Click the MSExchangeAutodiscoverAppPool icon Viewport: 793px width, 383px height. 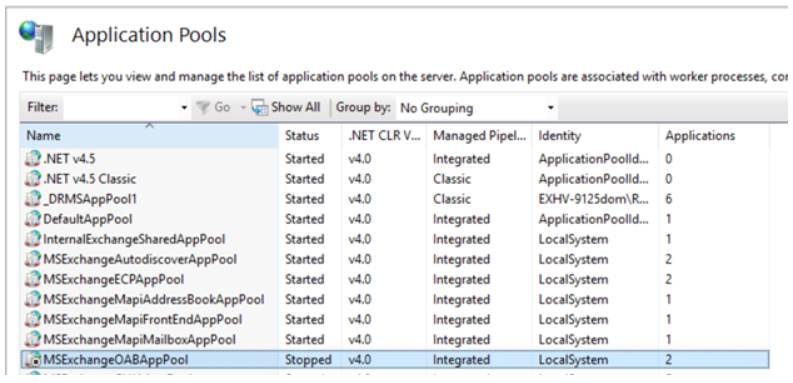(33, 260)
